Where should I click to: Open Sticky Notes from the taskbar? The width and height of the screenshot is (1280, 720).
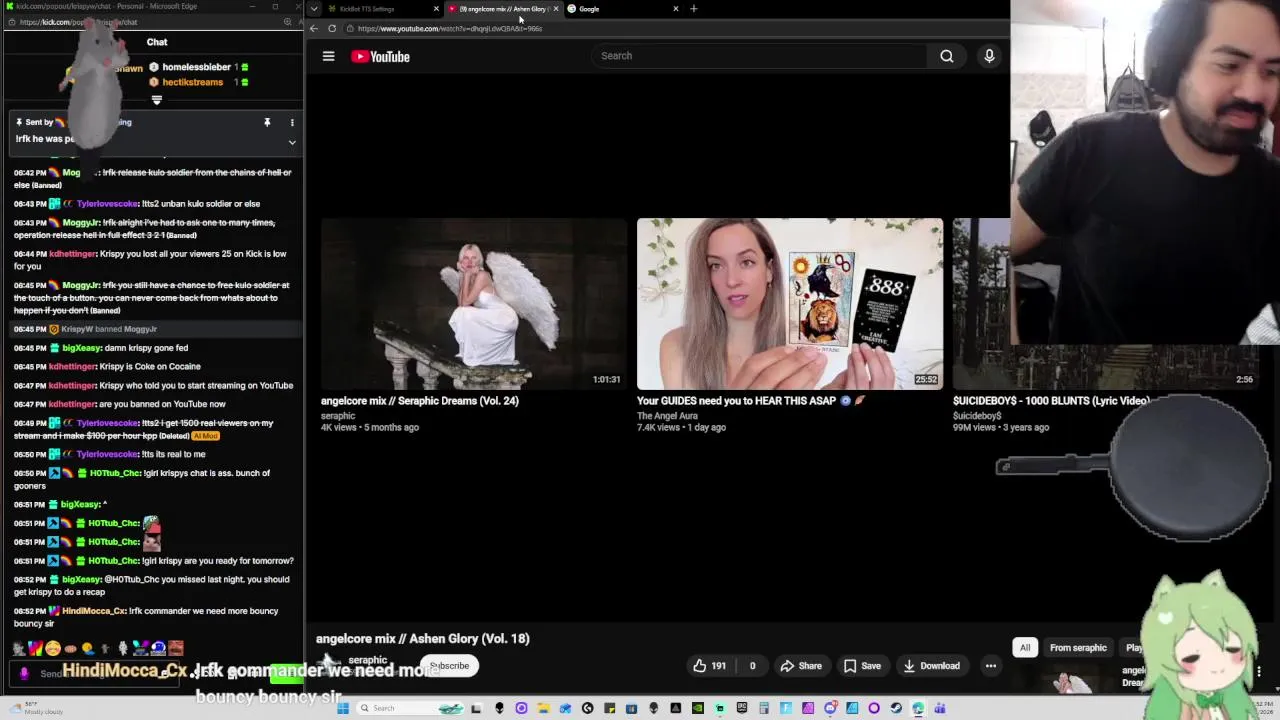tap(610, 708)
